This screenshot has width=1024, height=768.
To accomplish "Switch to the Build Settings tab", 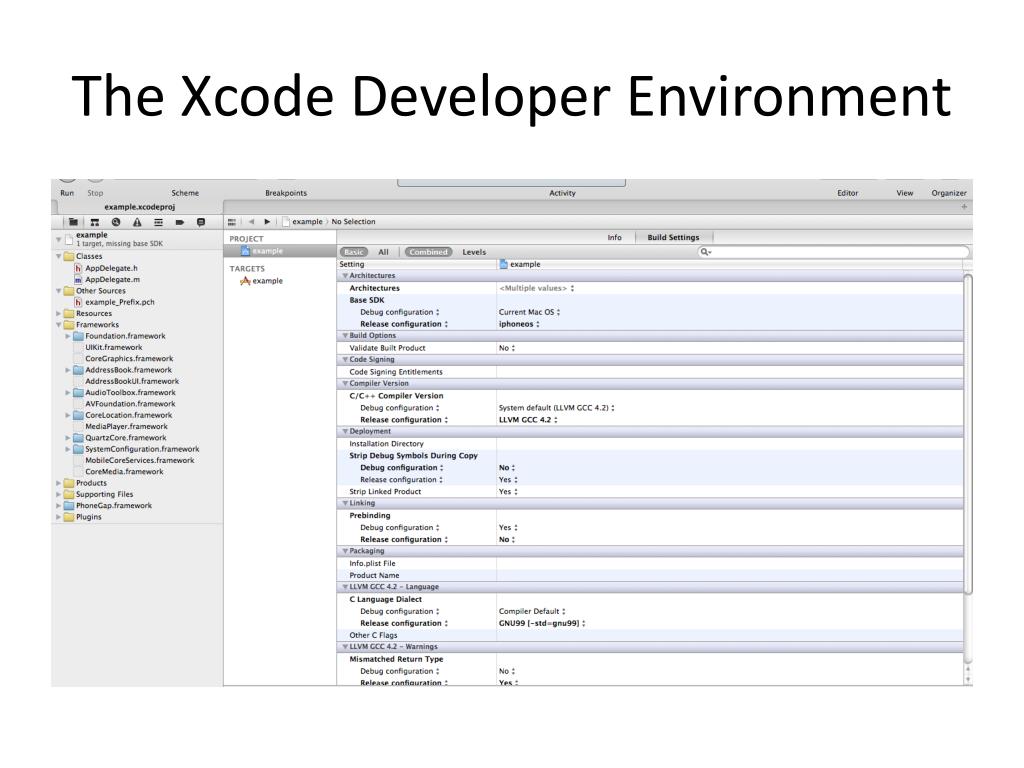I will coord(673,238).
